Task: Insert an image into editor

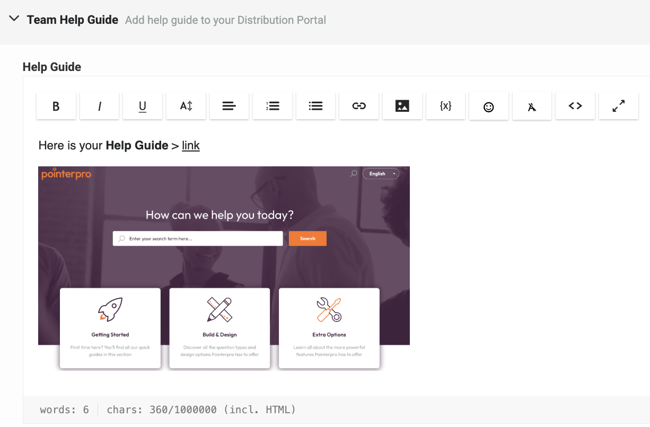Action: click(402, 106)
